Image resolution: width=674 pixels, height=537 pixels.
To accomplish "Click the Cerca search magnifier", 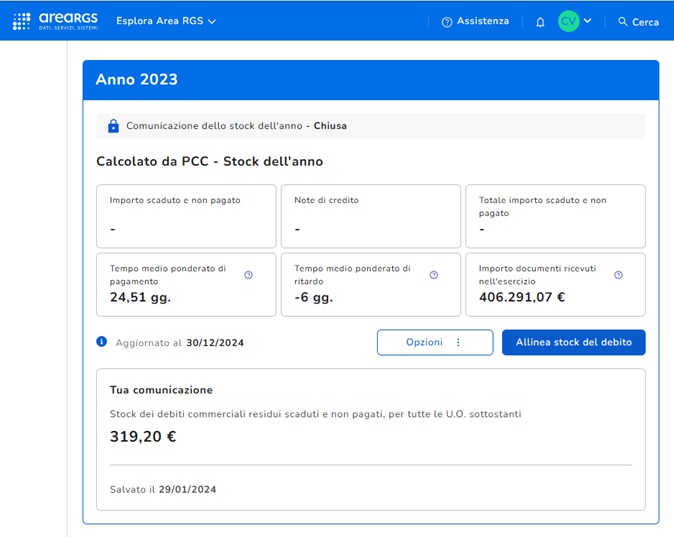I will [623, 22].
